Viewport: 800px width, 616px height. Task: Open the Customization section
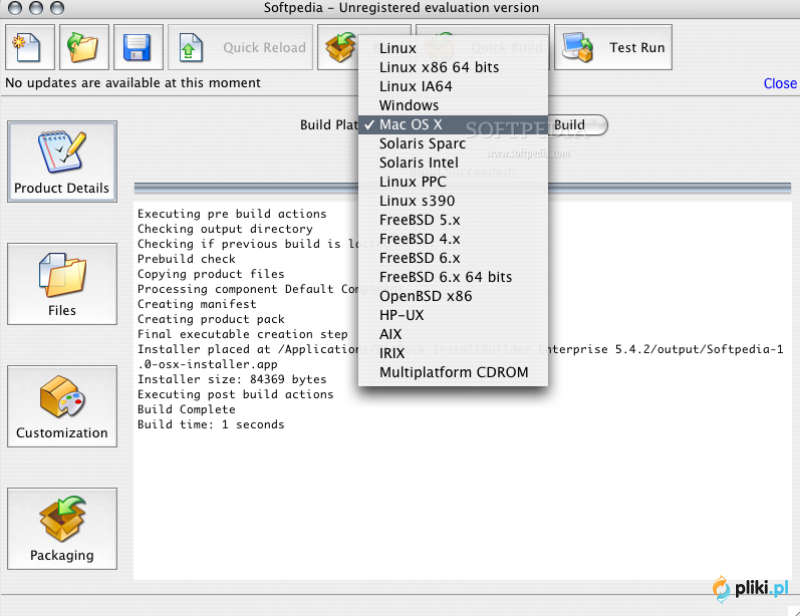pos(62,406)
